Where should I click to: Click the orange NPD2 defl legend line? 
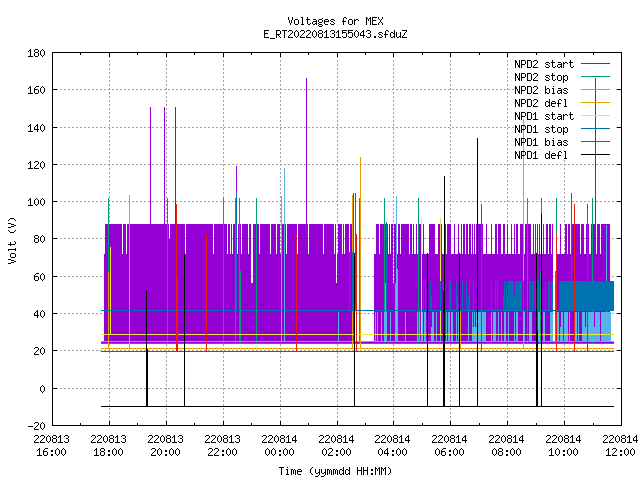point(595,103)
